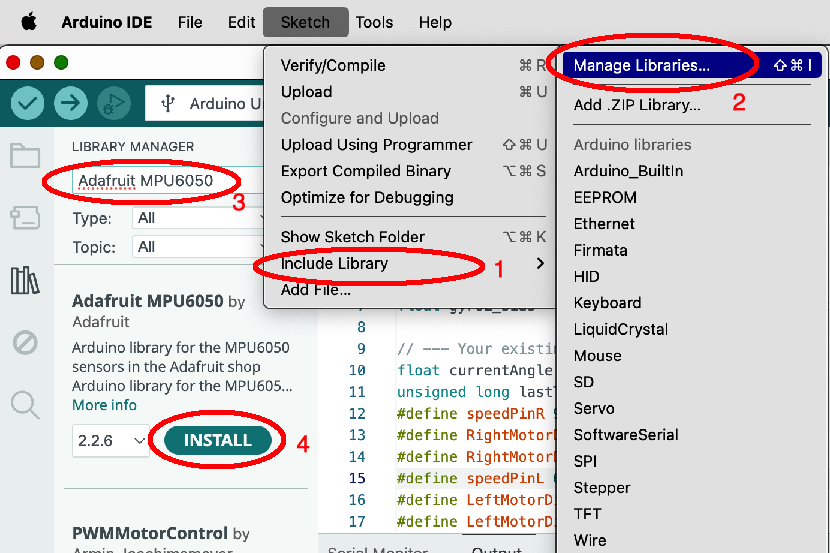The width and height of the screenshot is (830, 553).
Task: Open the Edit menu
Action: pyautogui.click(x=241, y=22)
